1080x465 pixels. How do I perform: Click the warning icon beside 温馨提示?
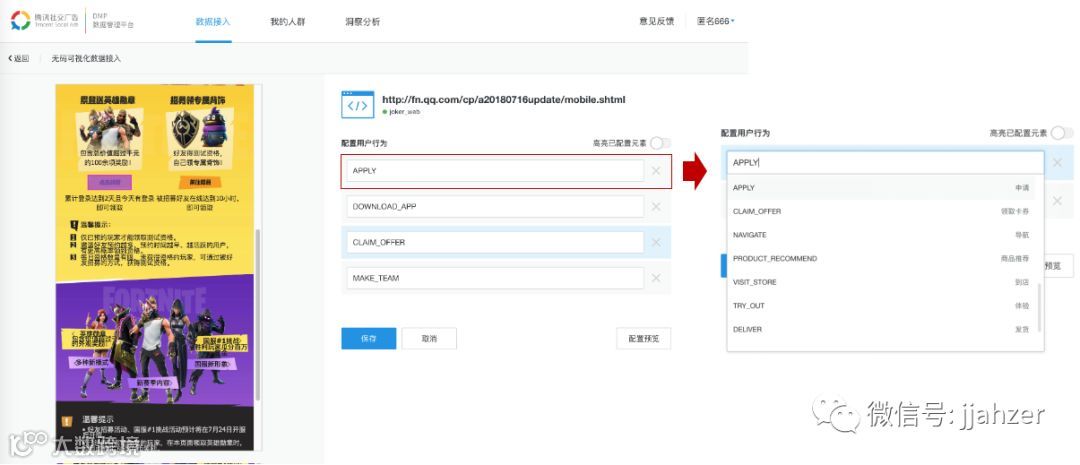[x=67, y=422]
